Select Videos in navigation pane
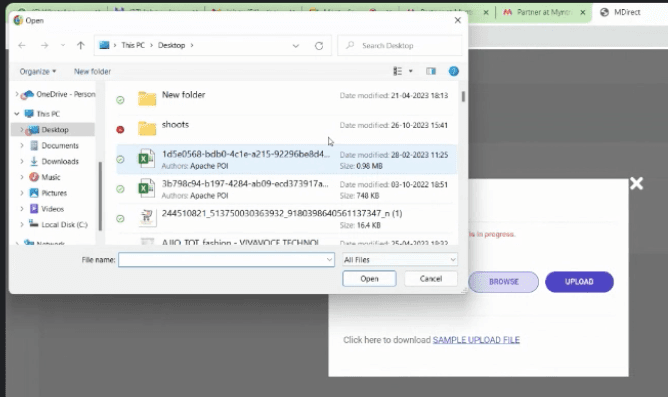Screen dimensions: 668x397 [52, 209]
